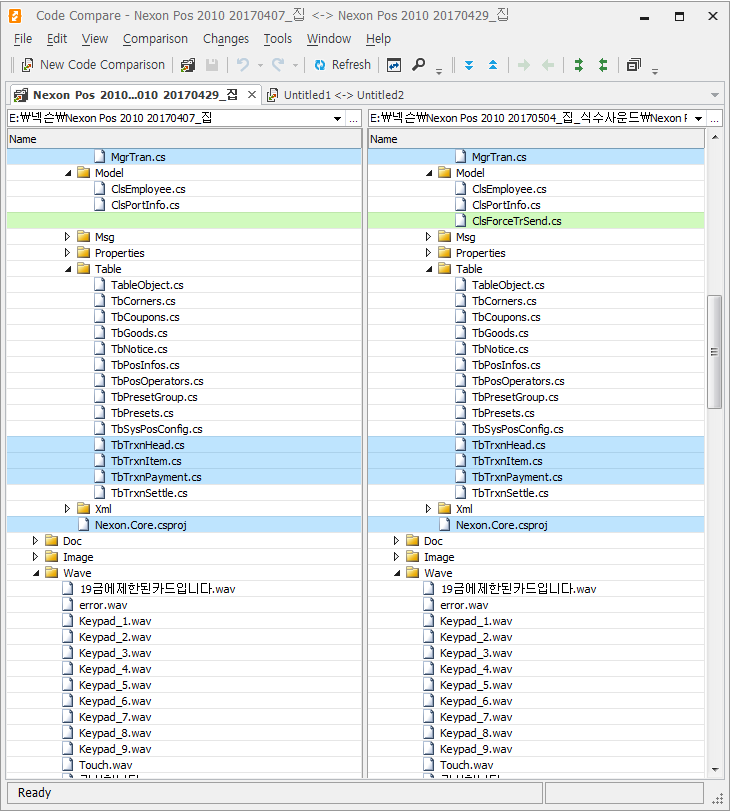Expand the Msg folder in left pane

coord(68,237)
